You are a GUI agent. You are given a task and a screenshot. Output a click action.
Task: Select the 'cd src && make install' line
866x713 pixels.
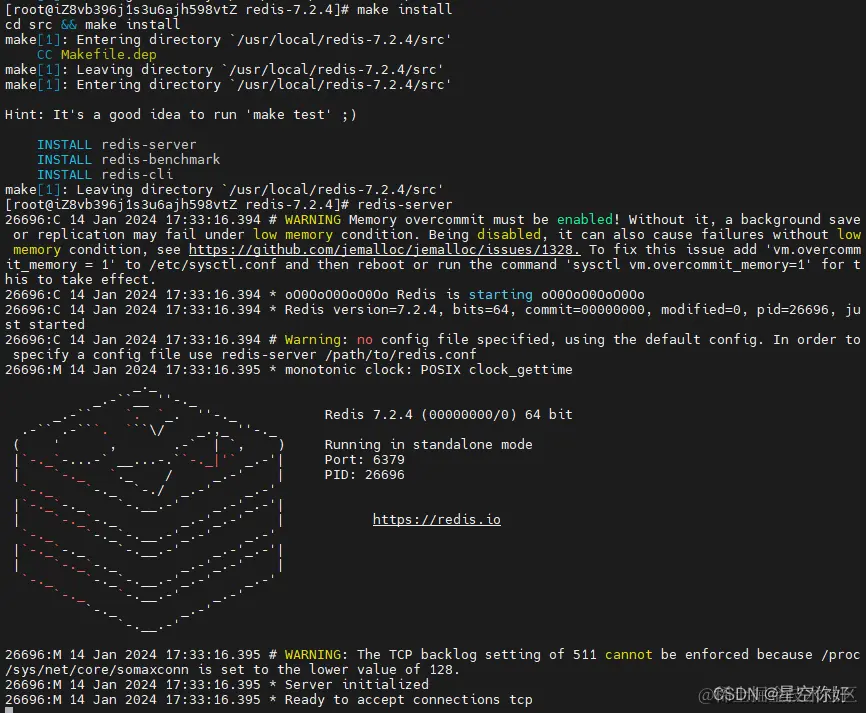coord(93,25)
